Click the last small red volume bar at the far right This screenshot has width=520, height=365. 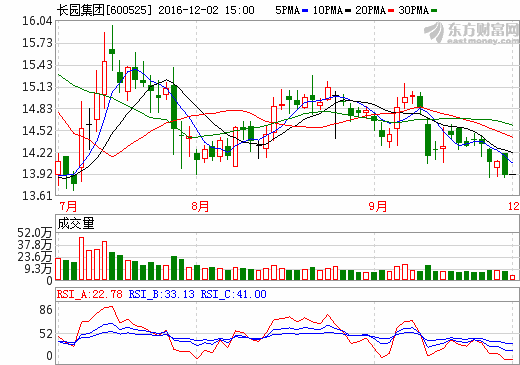coord(513,277)
